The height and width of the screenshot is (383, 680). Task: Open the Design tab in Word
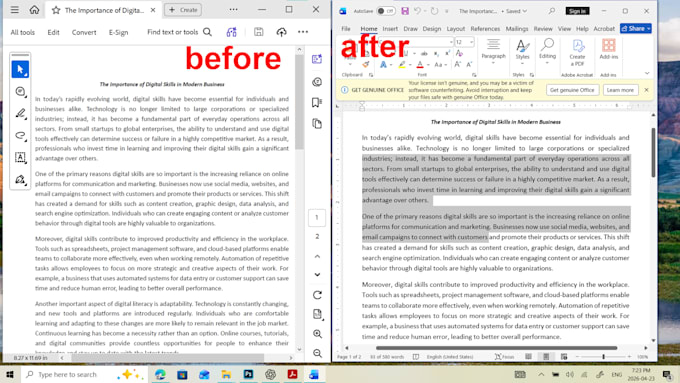432,29
